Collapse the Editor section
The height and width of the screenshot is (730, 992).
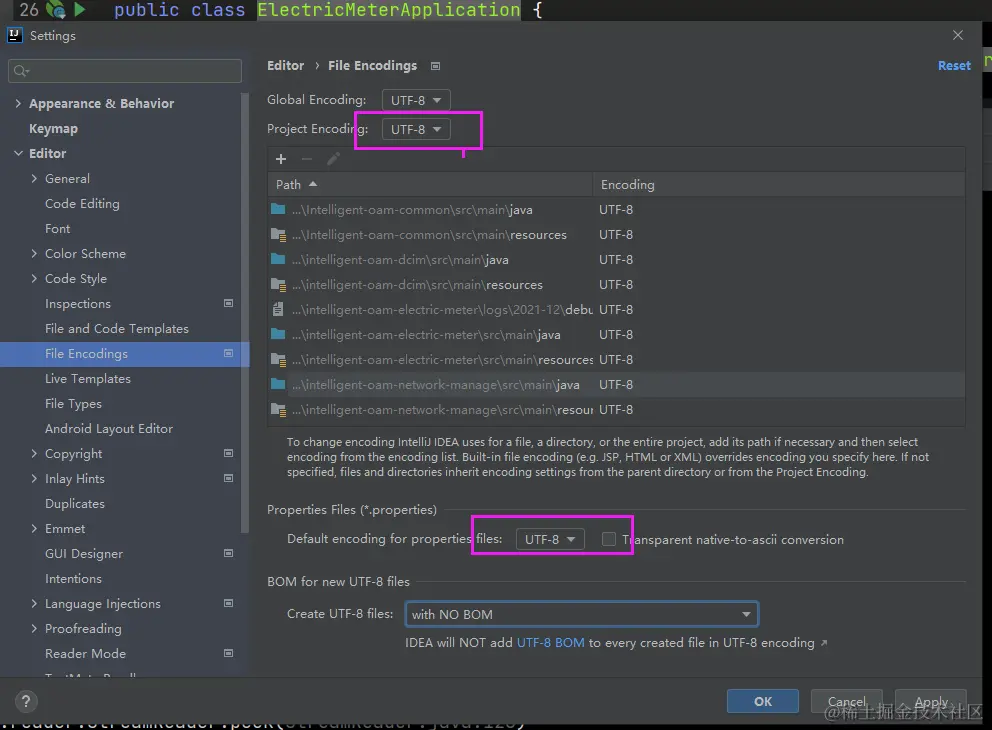[18, 153]
